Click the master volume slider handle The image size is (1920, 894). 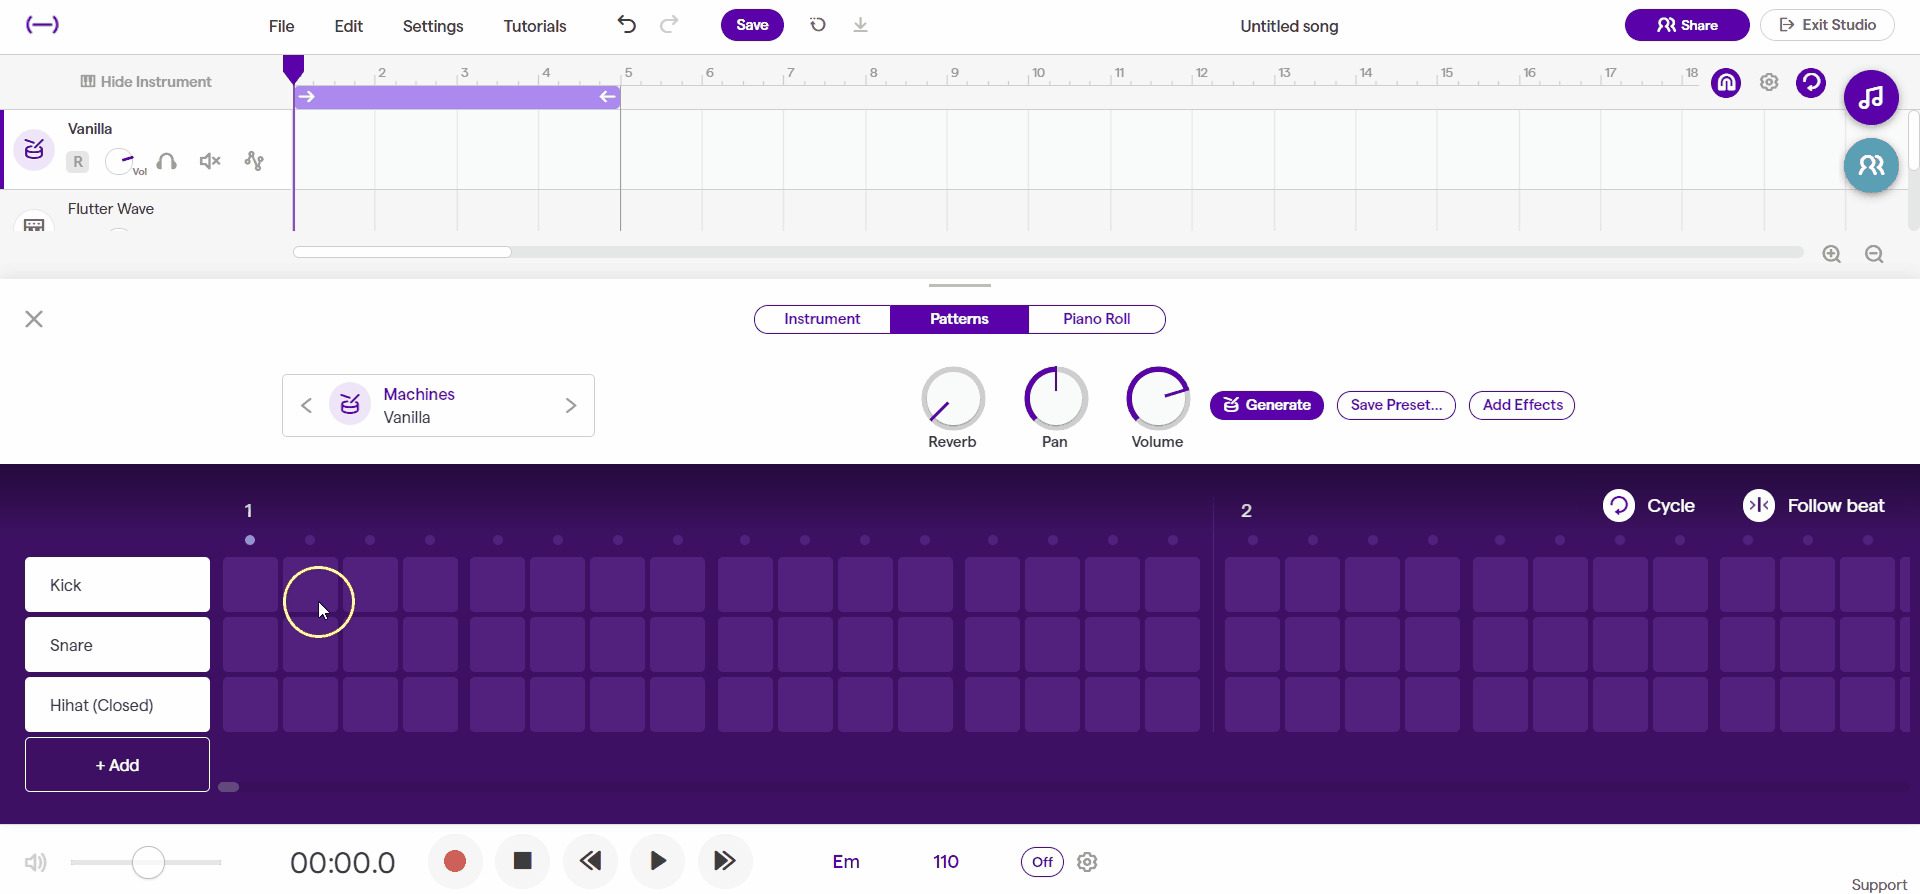pyautogui.click(x=148, y=862)
